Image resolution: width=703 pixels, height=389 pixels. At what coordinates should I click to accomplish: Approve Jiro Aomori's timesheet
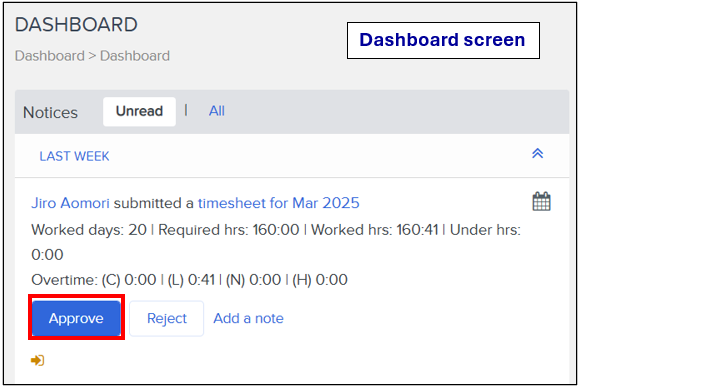(76, 318)
